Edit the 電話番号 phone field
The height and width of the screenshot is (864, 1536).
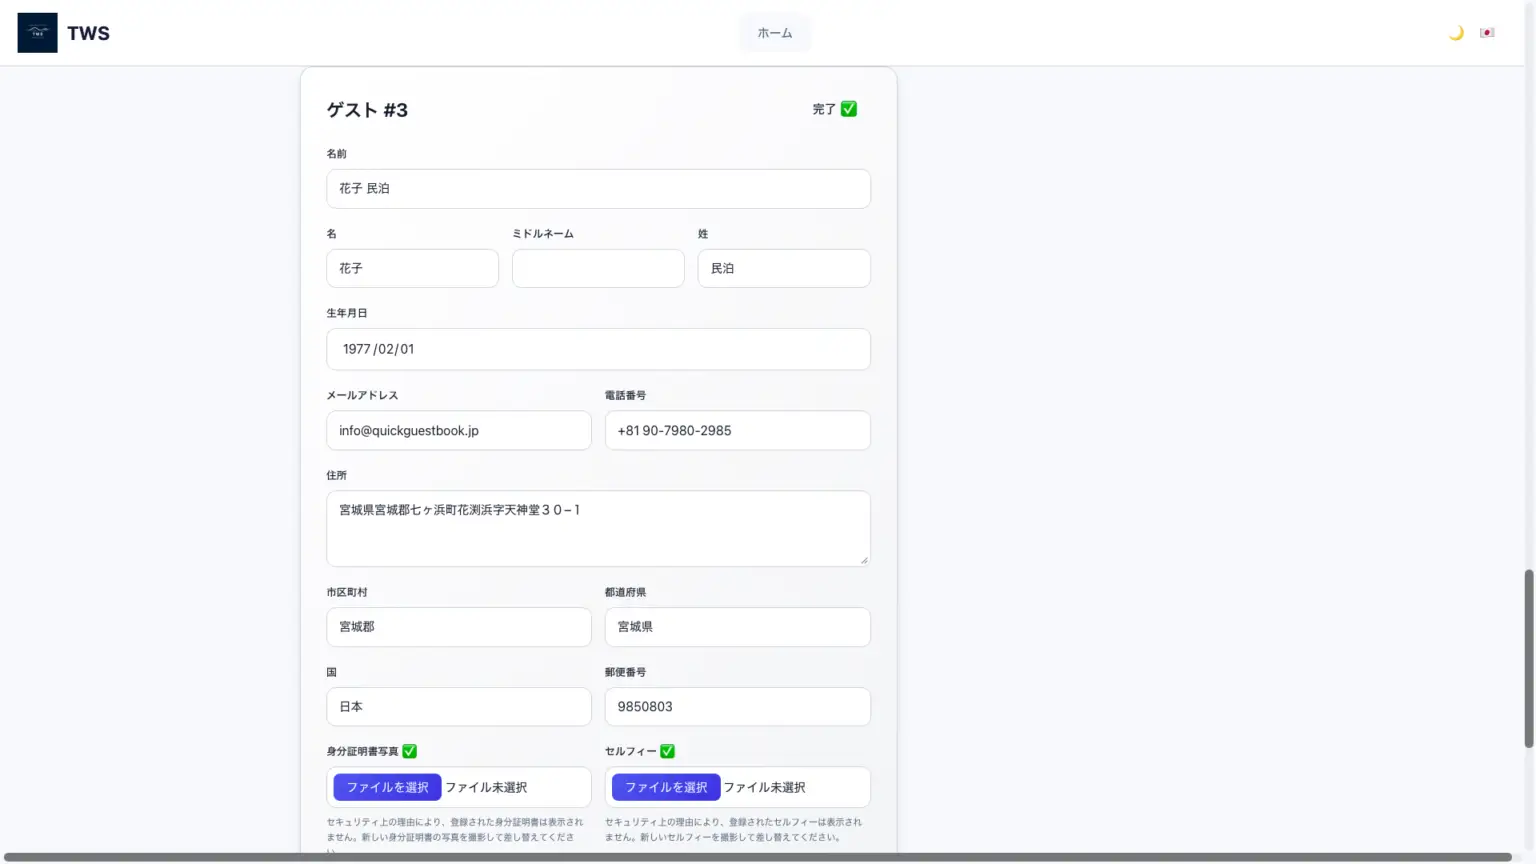click(x=737, y=431)
